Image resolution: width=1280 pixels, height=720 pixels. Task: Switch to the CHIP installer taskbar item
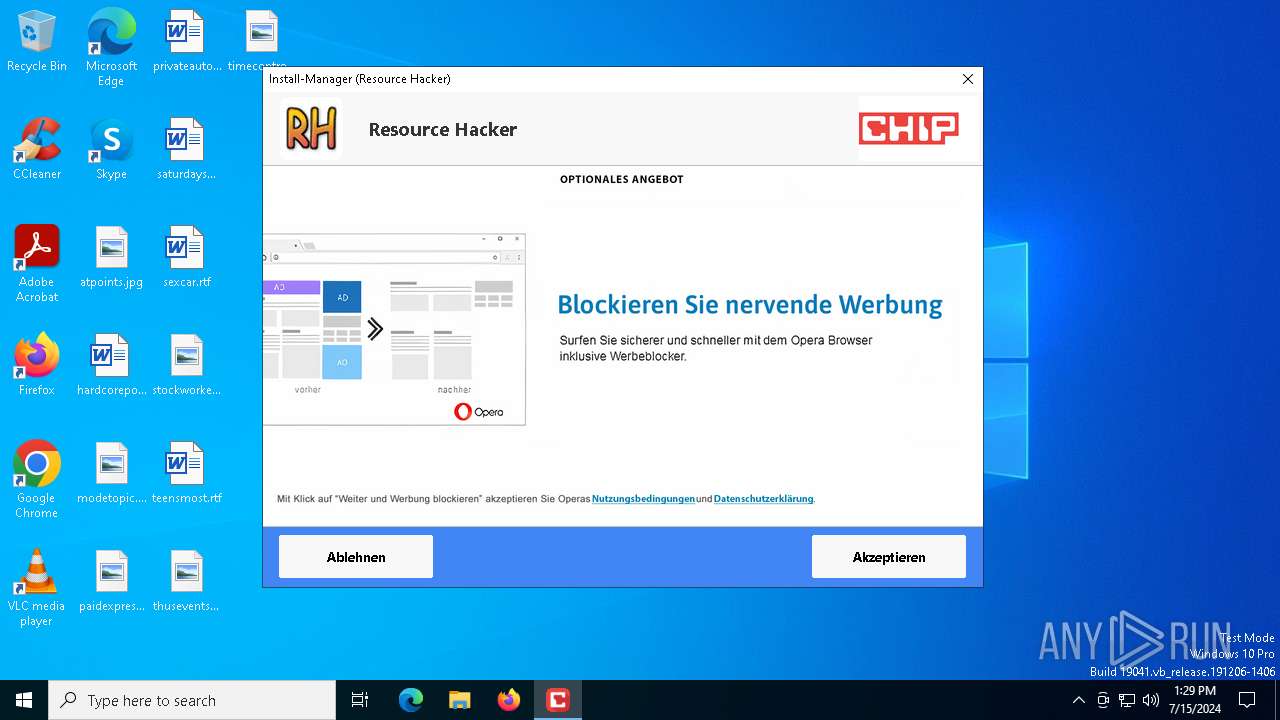[558, 700]
